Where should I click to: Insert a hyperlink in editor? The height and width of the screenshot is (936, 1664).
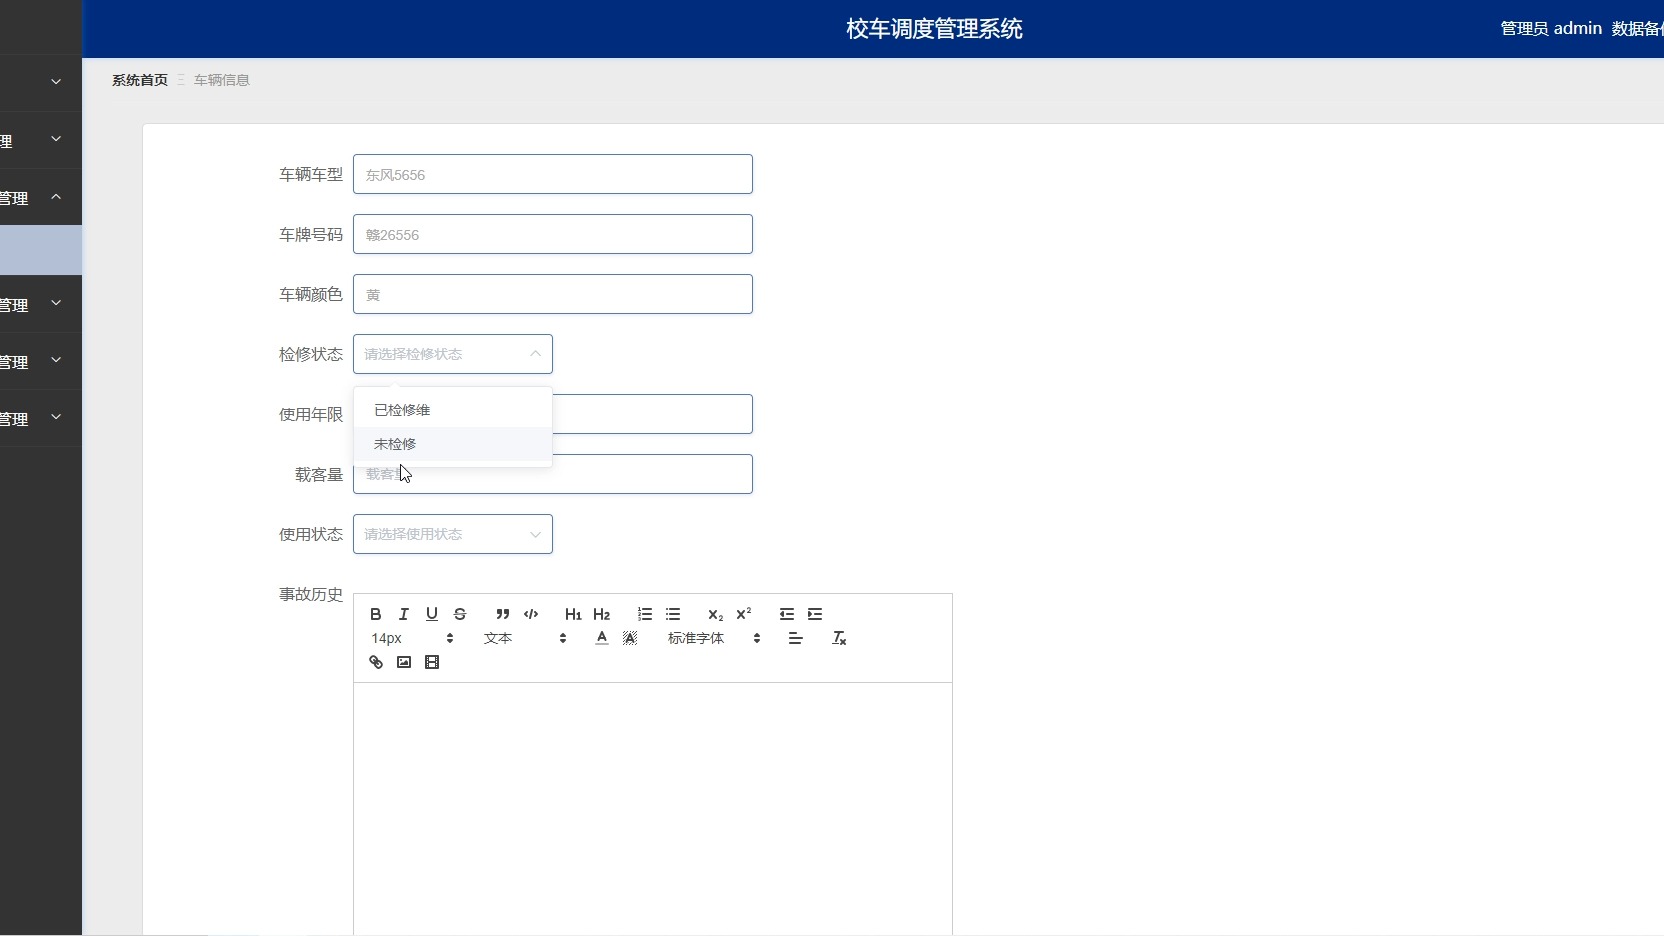click(376, 662)
